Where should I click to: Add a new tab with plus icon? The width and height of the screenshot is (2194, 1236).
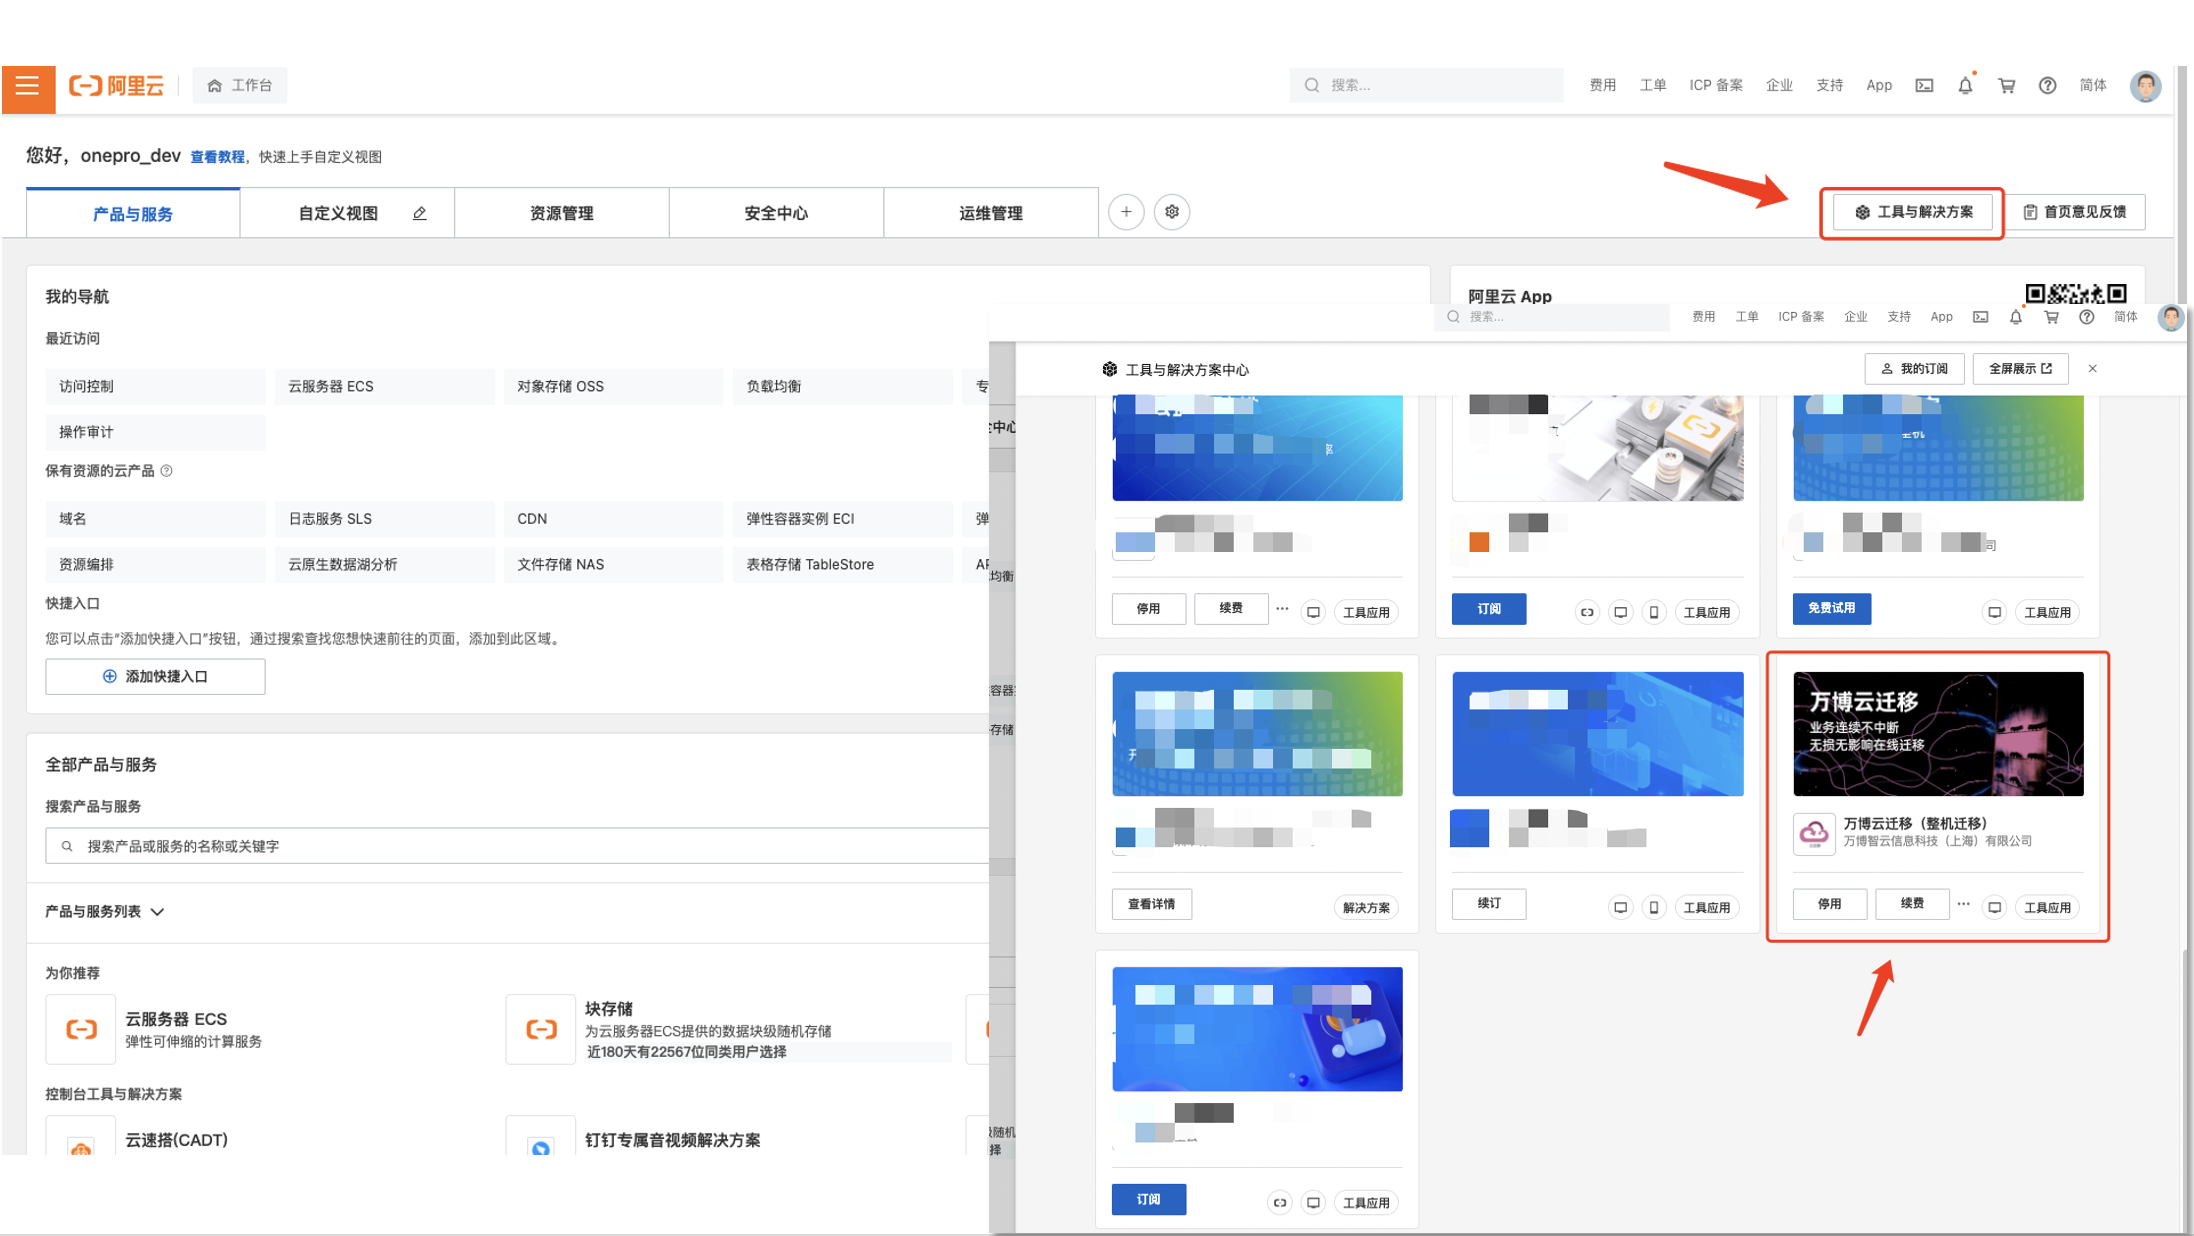(1126, 212)
